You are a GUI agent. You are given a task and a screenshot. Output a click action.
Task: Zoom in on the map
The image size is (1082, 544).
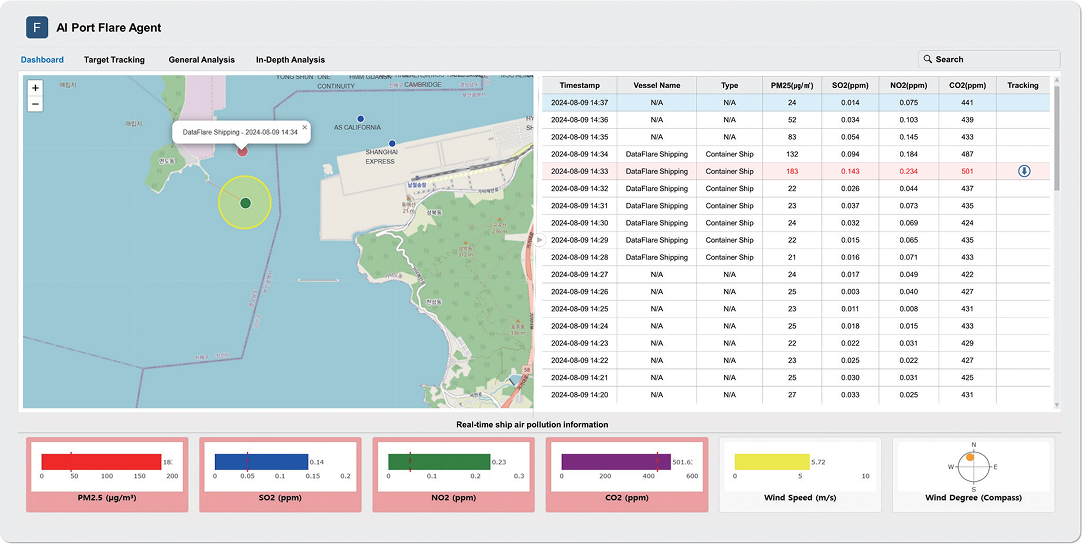point(36,88)
